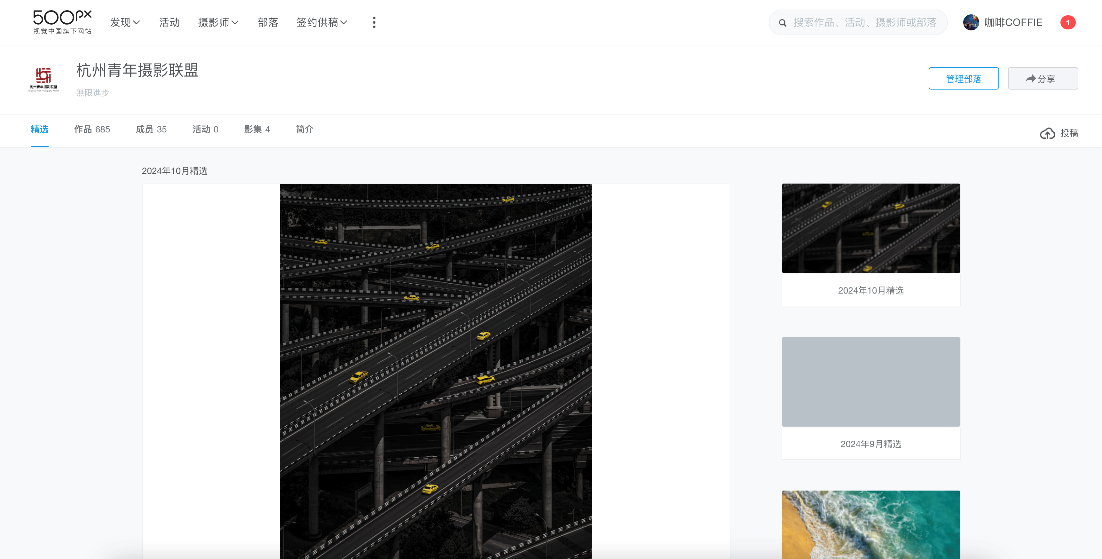Click the 管理部落 button

pos(964,79)
